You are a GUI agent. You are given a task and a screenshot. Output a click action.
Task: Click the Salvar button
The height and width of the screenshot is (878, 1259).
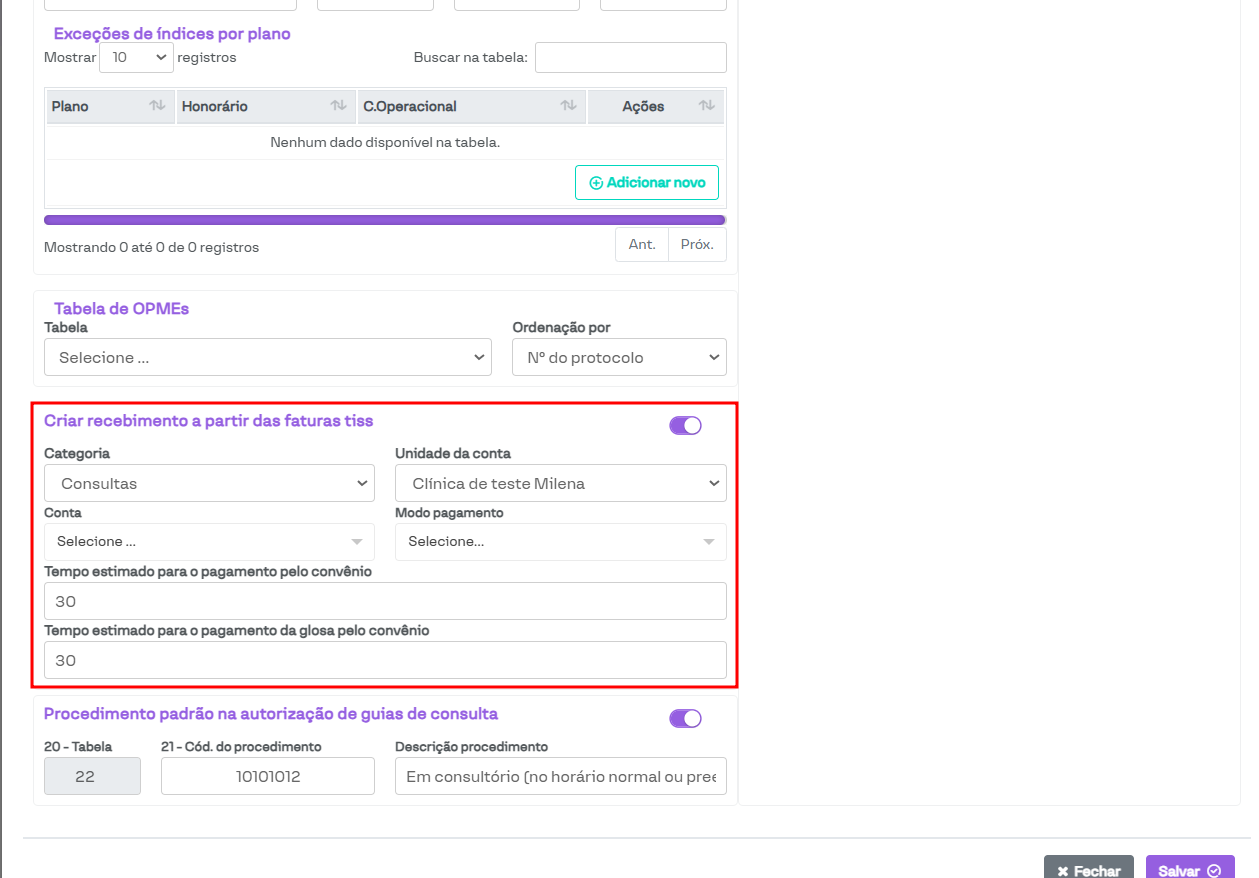point(1190,869)
